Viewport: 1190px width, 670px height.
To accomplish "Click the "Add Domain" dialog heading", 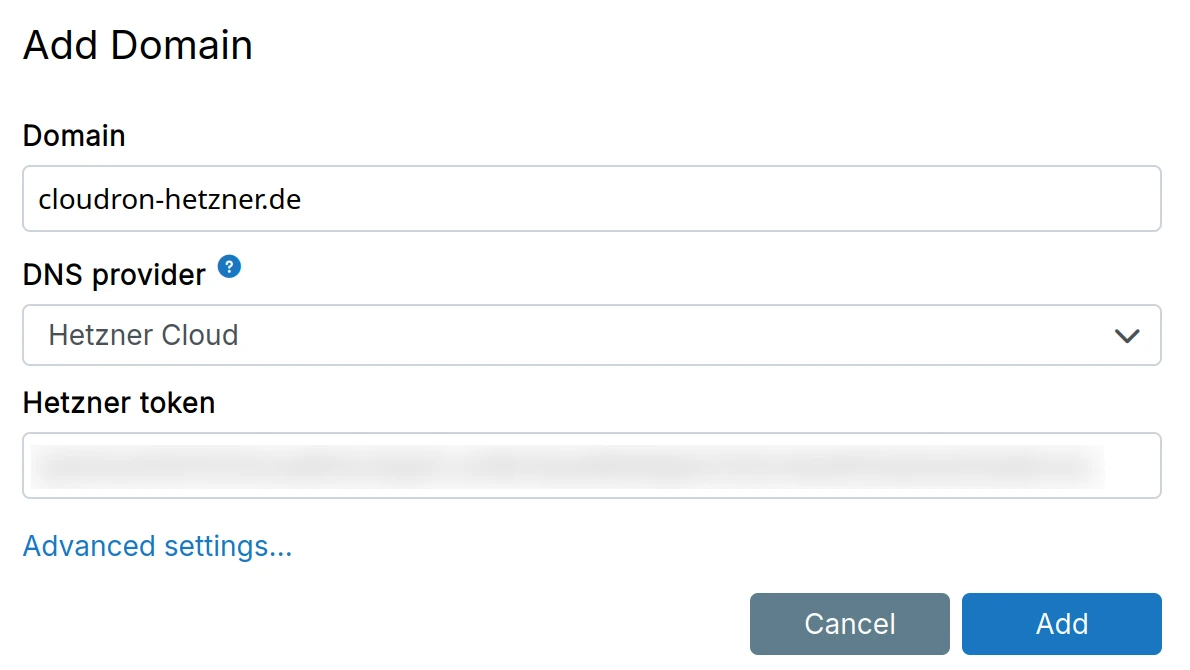I will click(138, 46).
